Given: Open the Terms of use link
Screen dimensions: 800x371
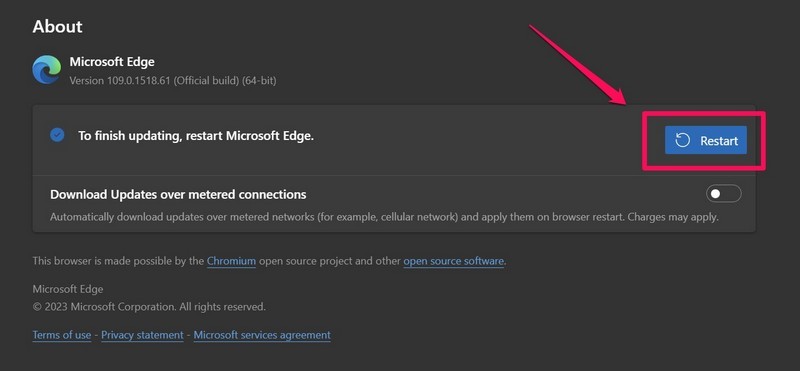Looking at the screenshot, I should click(x=62, y=335).
